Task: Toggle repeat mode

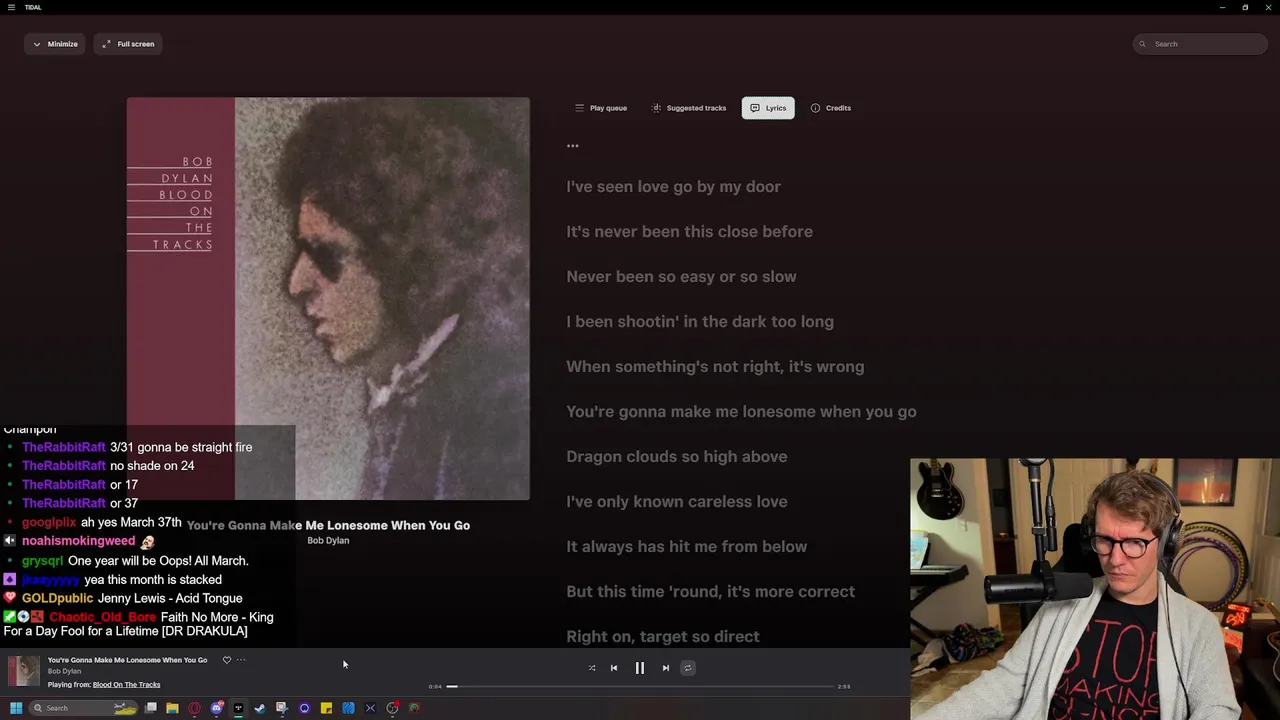Action: click(688, 668)
